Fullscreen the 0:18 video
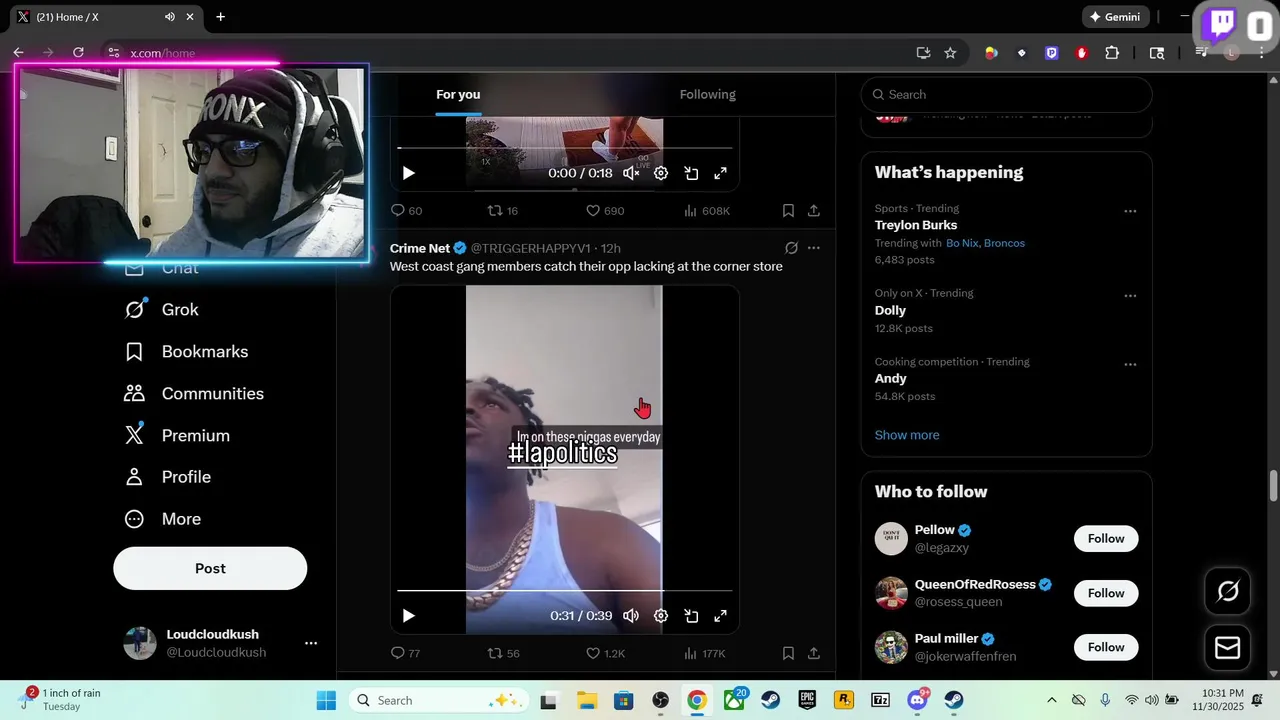The width and height of the screenshot is (1280, 720). [720, 173]
